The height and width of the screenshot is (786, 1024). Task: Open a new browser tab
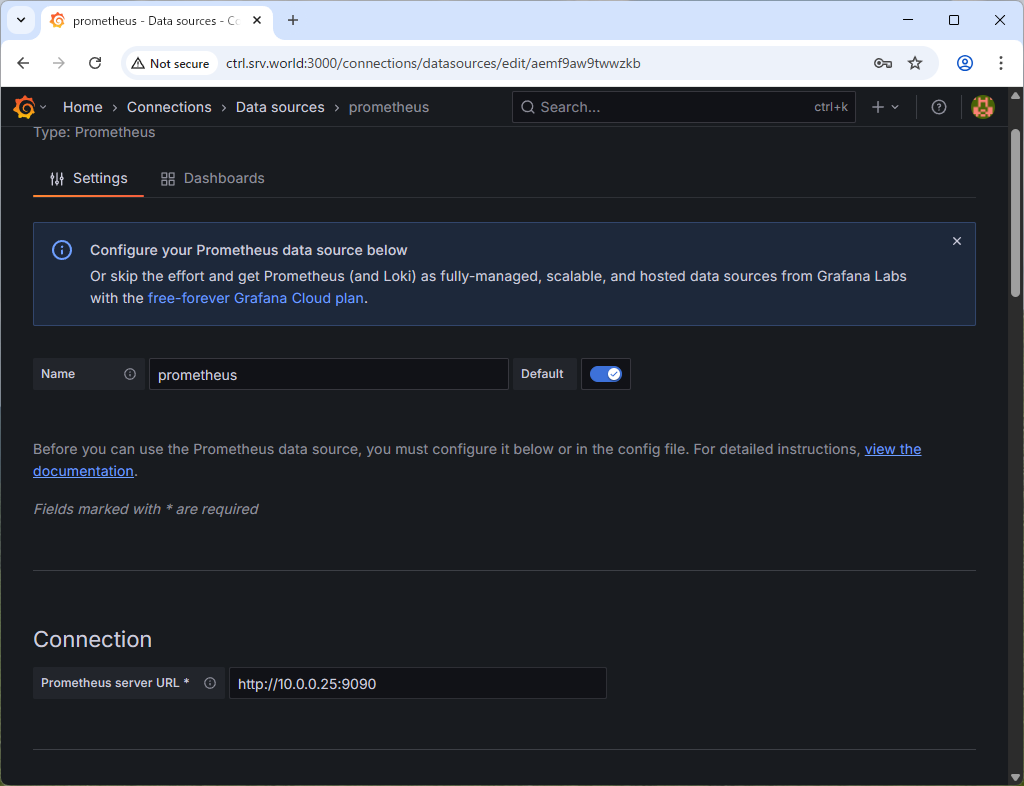click(293, 20)
